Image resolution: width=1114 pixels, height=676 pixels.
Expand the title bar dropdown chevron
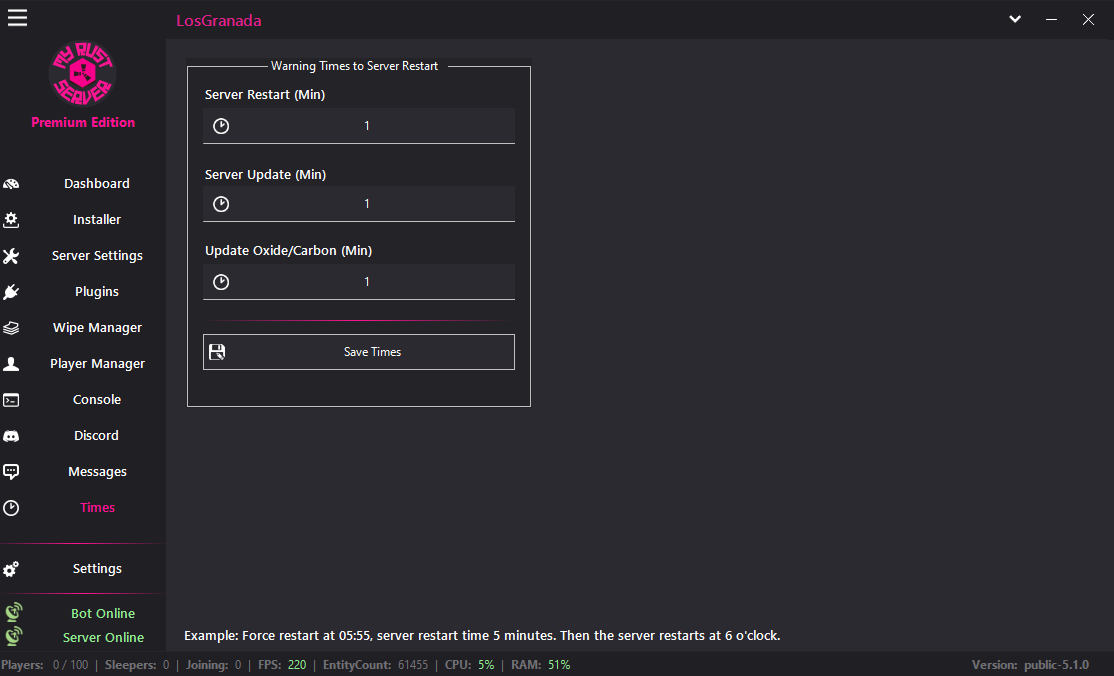click(x=1015, y=19)
